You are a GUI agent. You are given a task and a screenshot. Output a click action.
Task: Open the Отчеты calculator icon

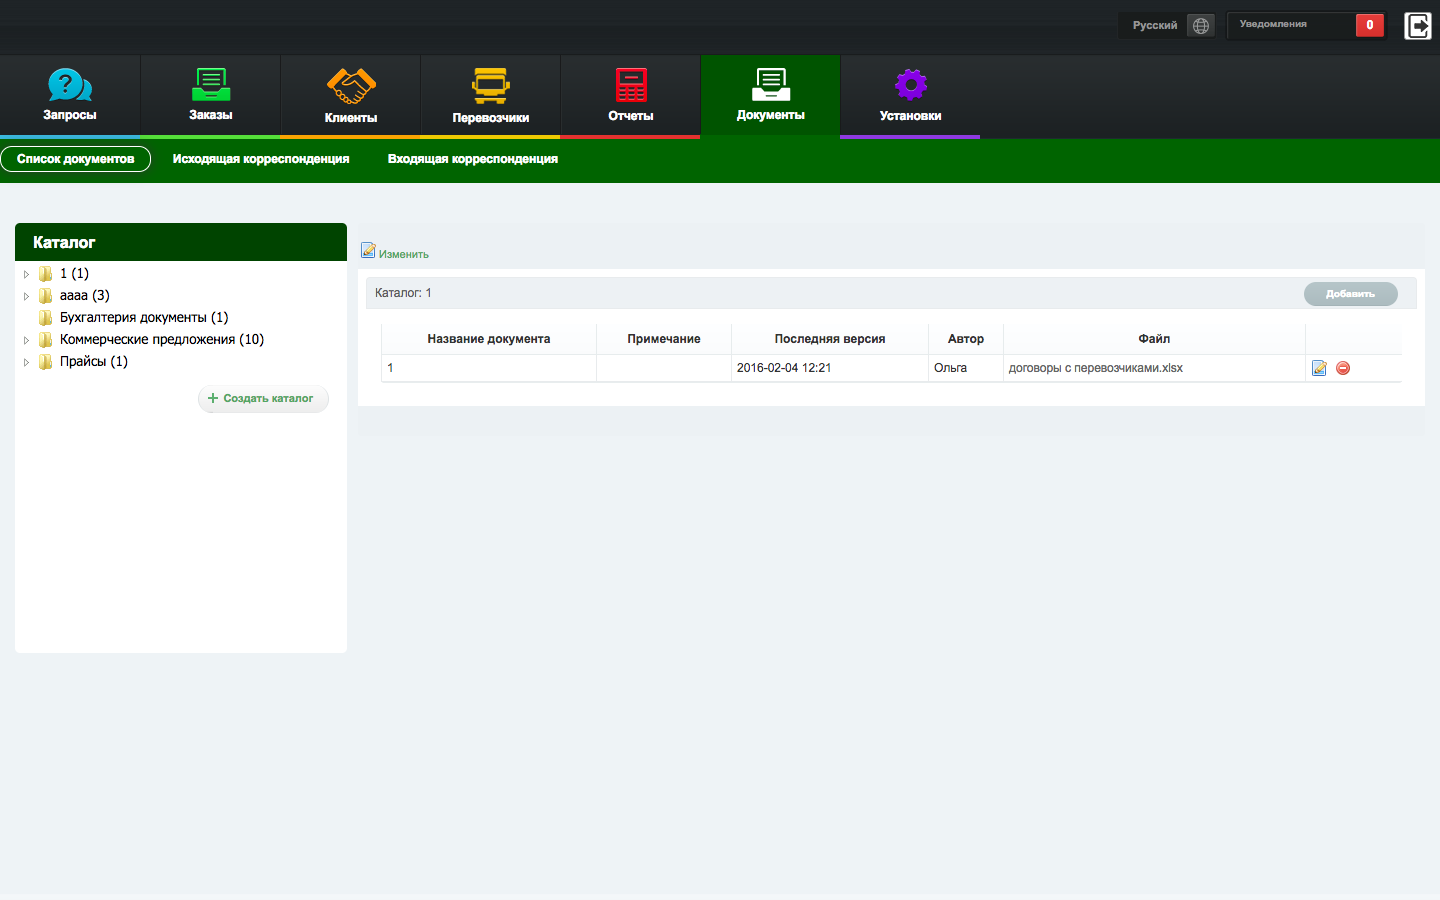pos(631,85)
